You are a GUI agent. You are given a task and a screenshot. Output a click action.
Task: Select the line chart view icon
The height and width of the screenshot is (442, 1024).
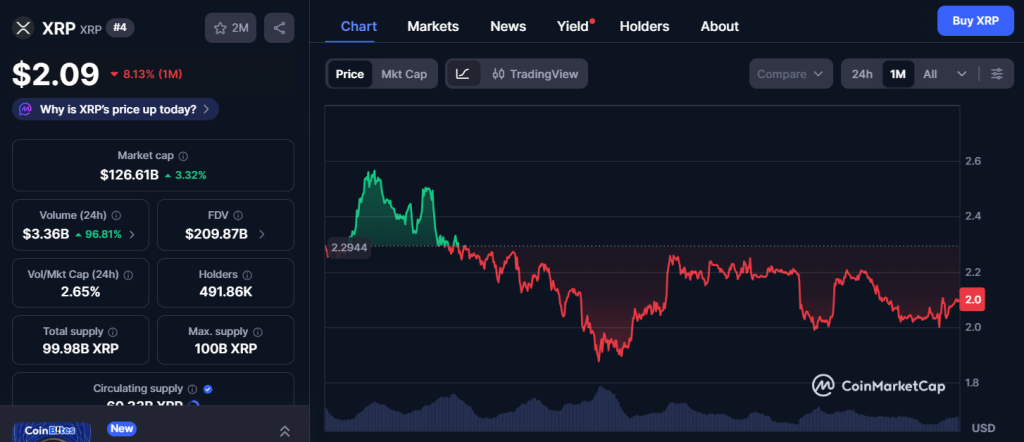point(463,74)
